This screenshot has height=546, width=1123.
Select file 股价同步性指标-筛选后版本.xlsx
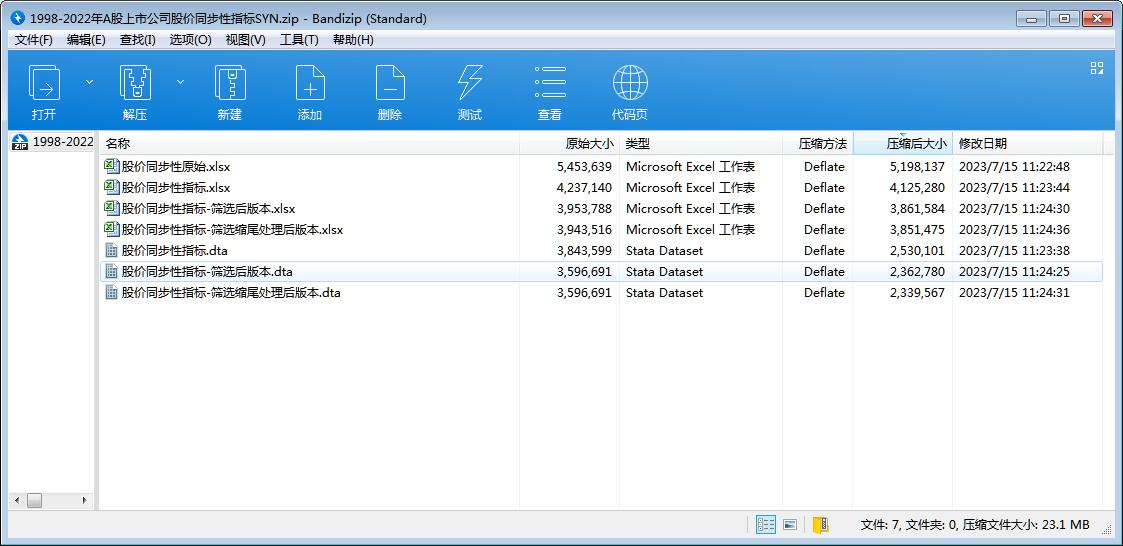[x=208, y=209]
